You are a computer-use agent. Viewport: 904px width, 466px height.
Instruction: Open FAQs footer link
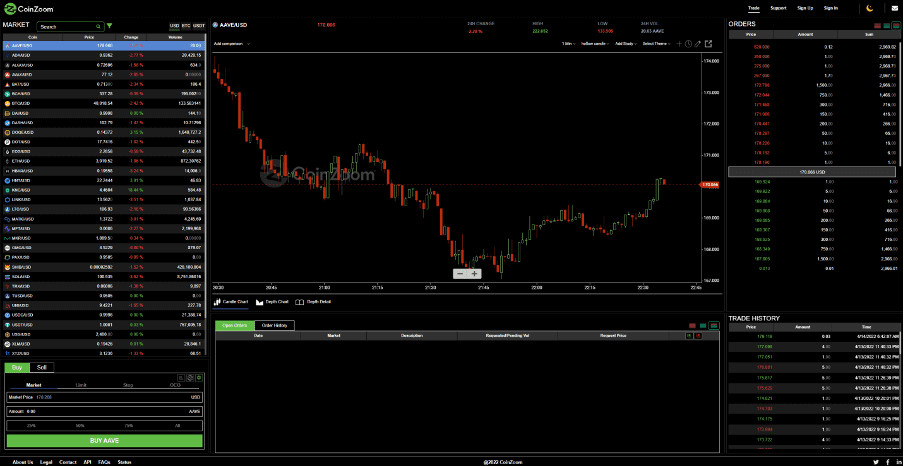[104, 462]
